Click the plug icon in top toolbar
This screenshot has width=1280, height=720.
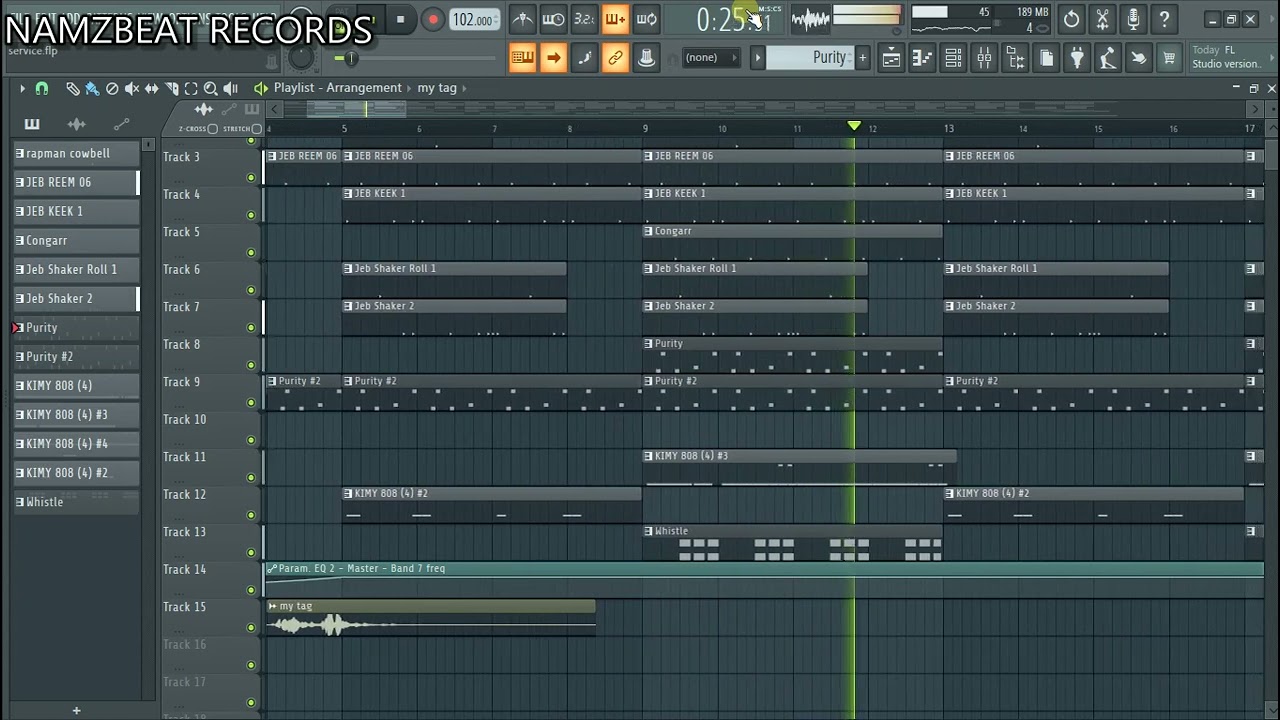tap(1077, 58)
